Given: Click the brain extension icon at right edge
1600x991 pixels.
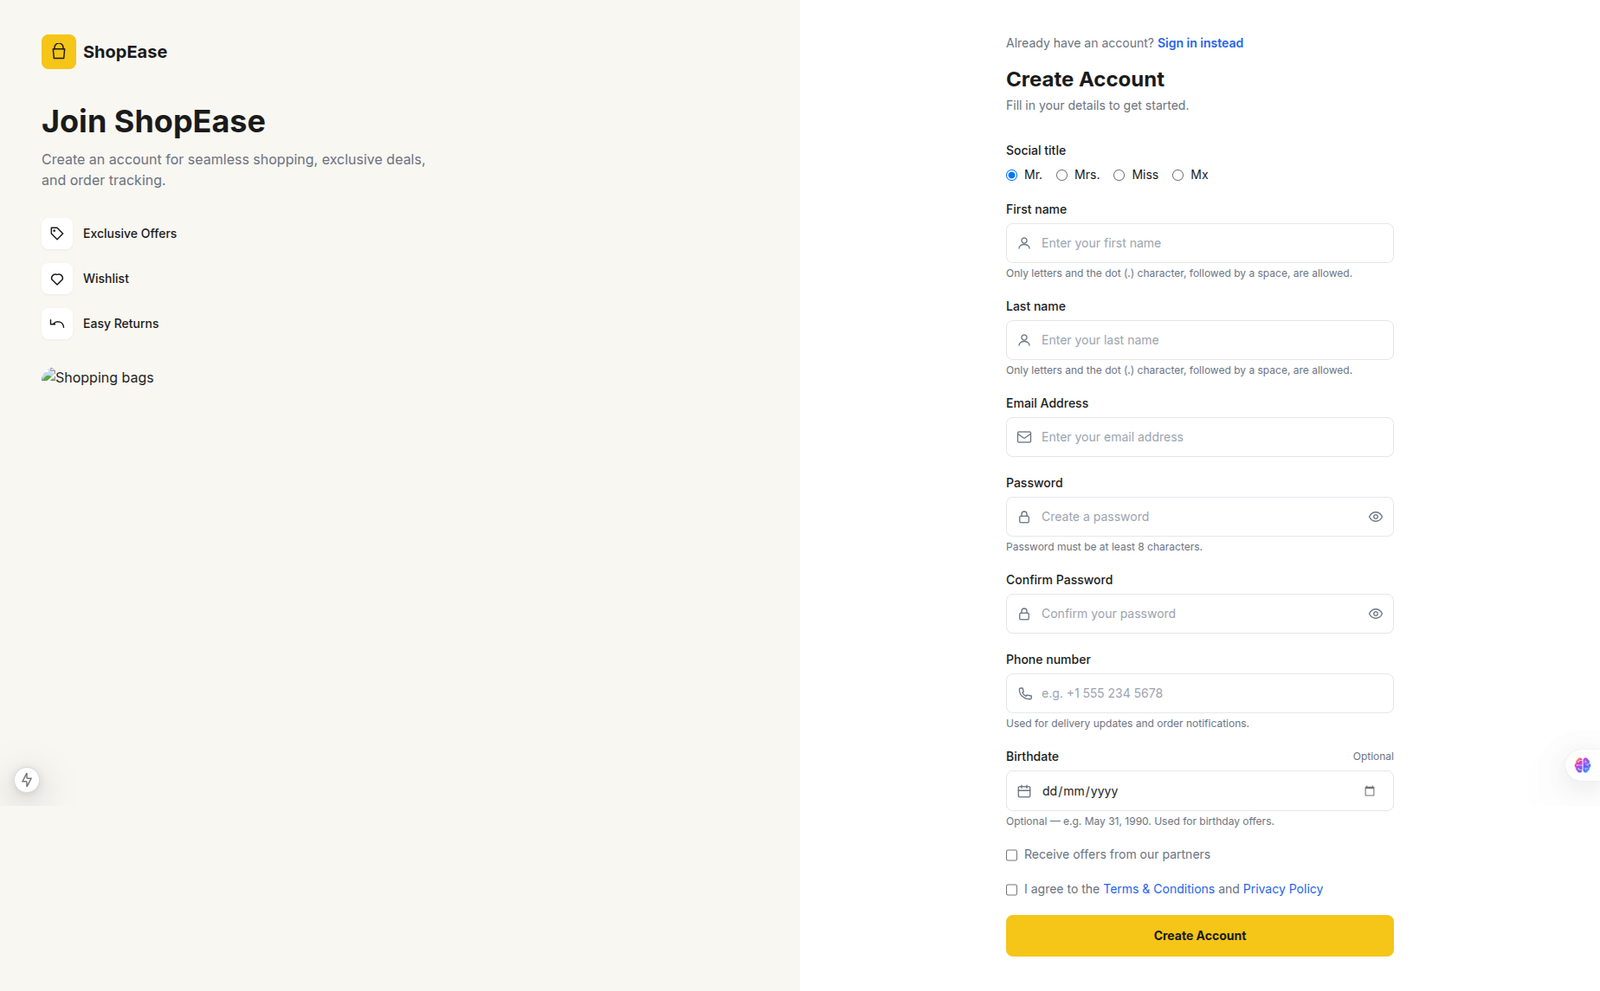Looking at the screenshot, I should [1582, 765].
